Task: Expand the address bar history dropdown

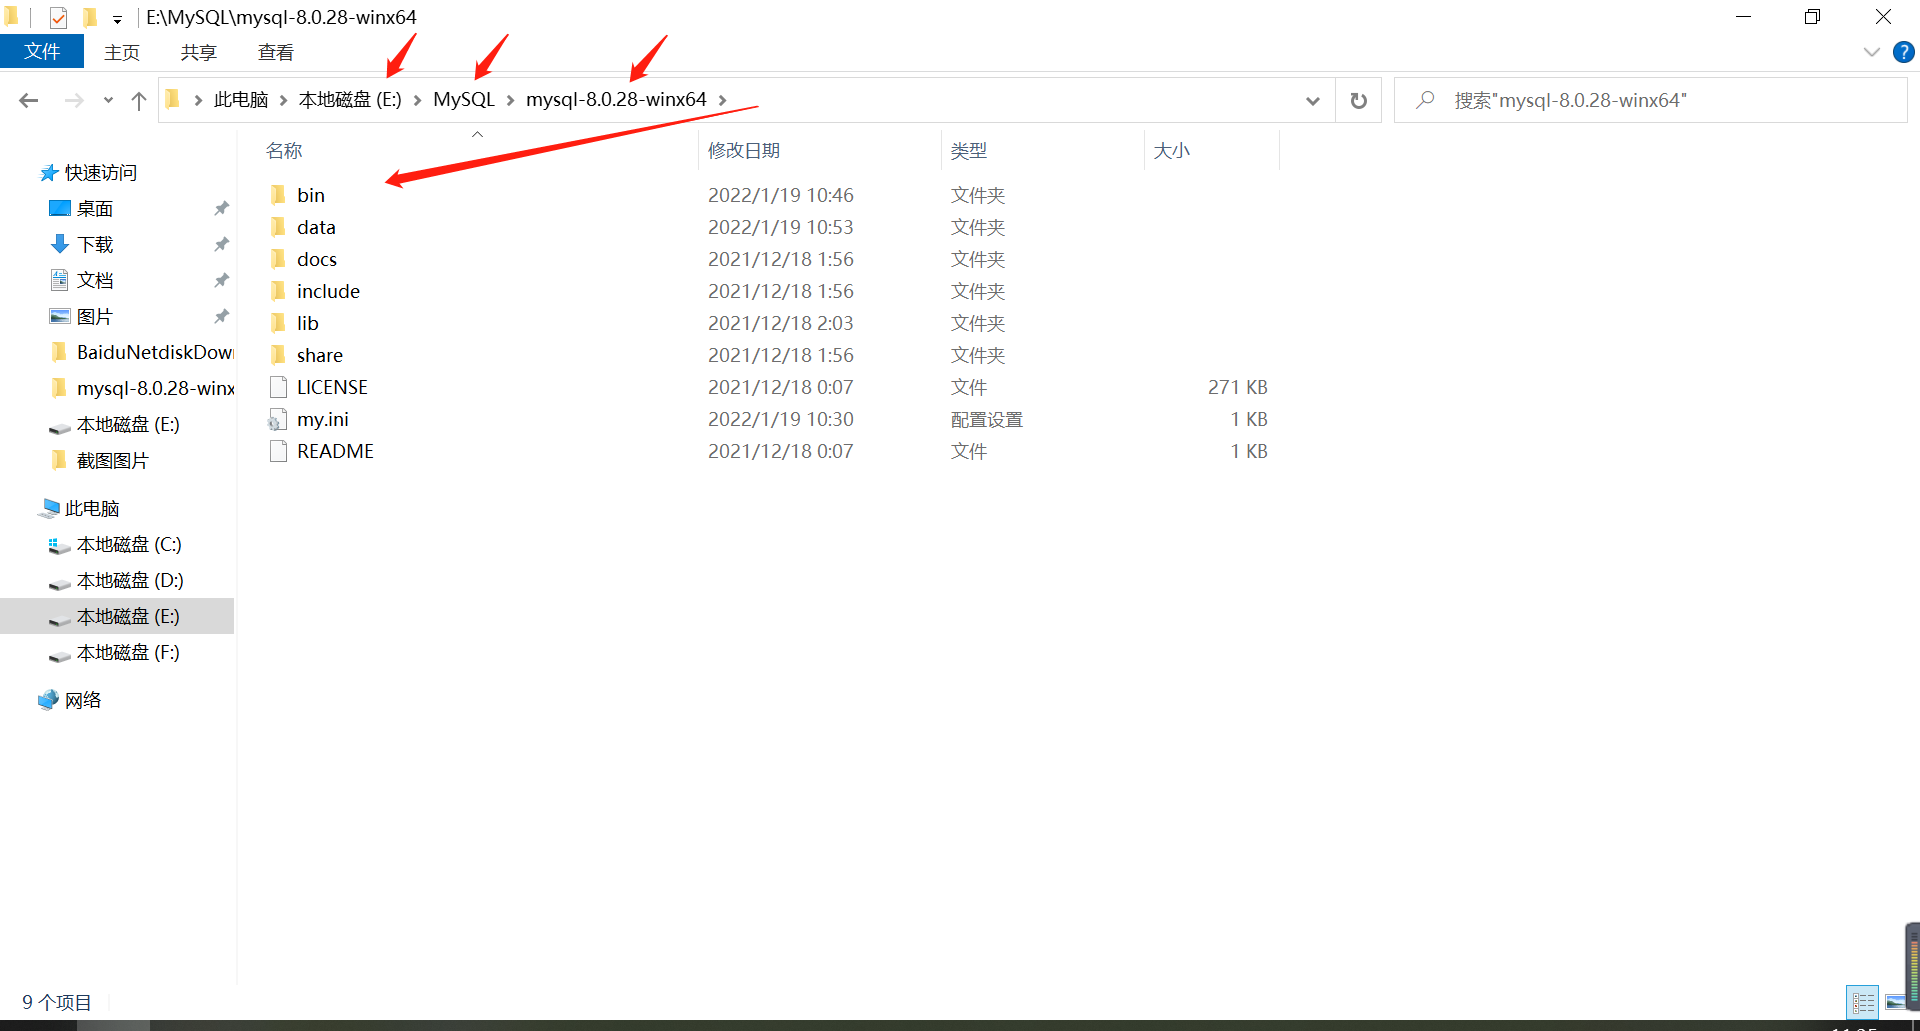Action: click(1312, 100)
